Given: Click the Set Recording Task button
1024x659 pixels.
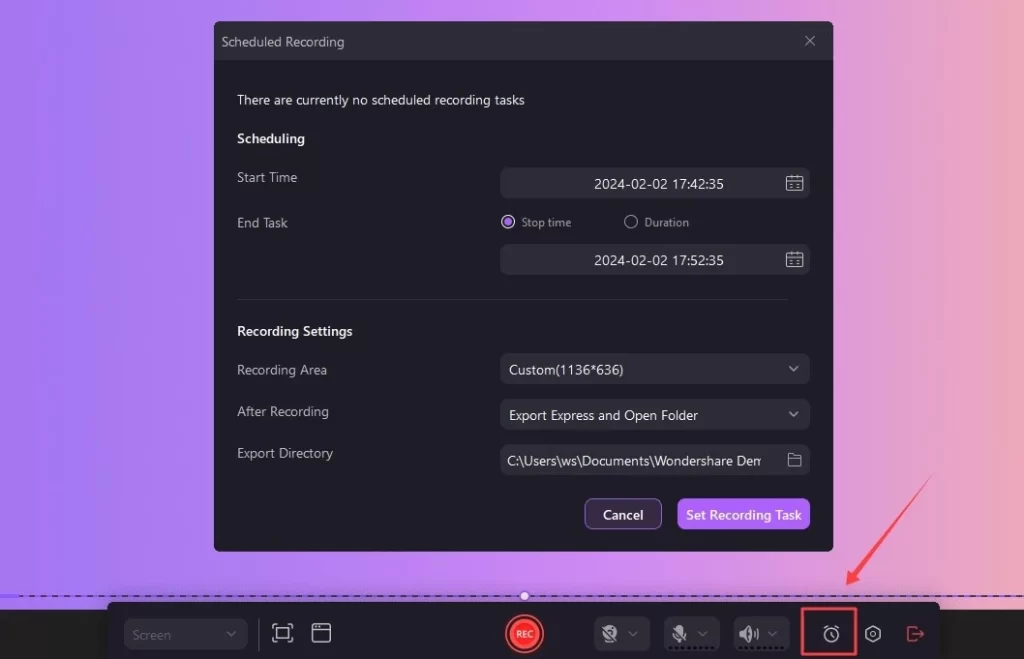Looking at the screenshot, I should click(743, 514).
